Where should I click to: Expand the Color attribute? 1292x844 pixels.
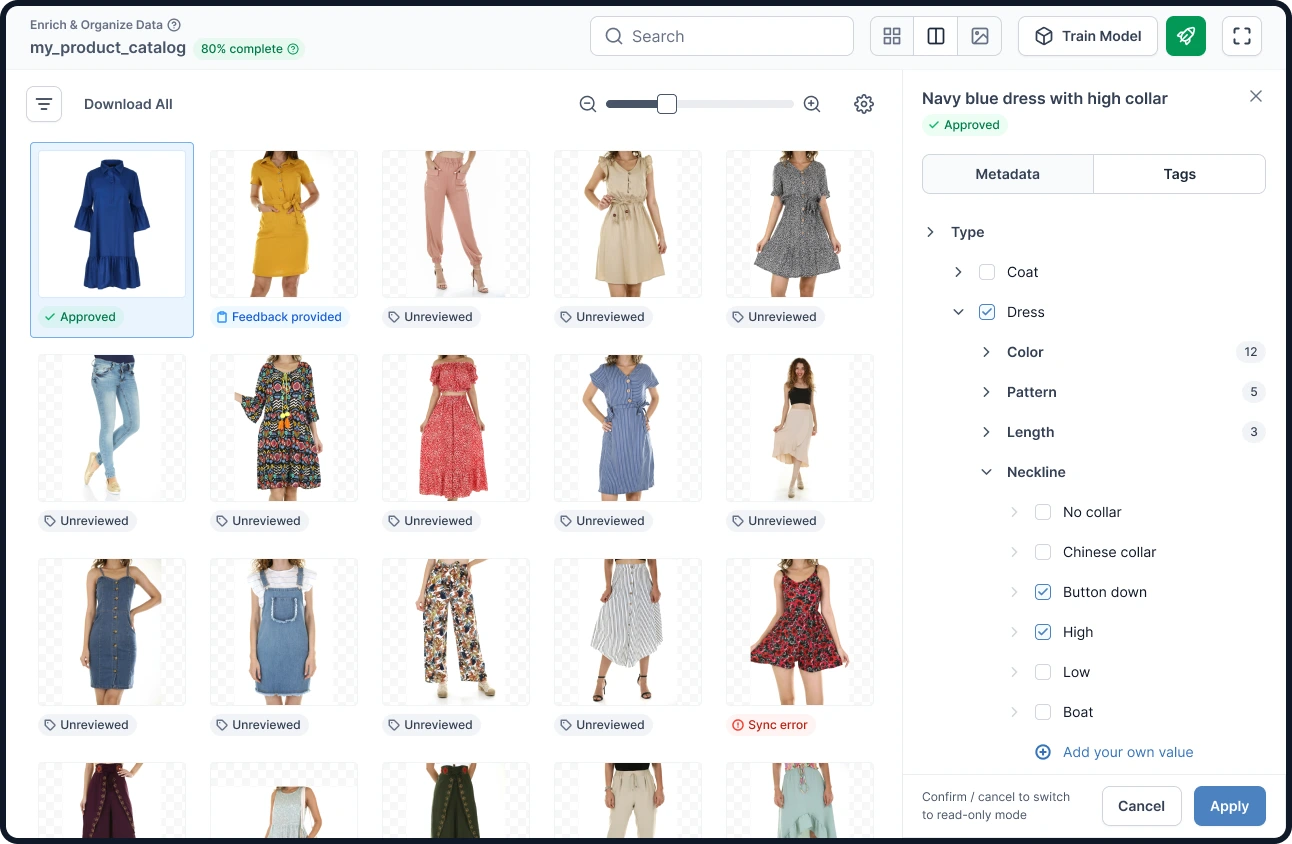coord(986,352)
